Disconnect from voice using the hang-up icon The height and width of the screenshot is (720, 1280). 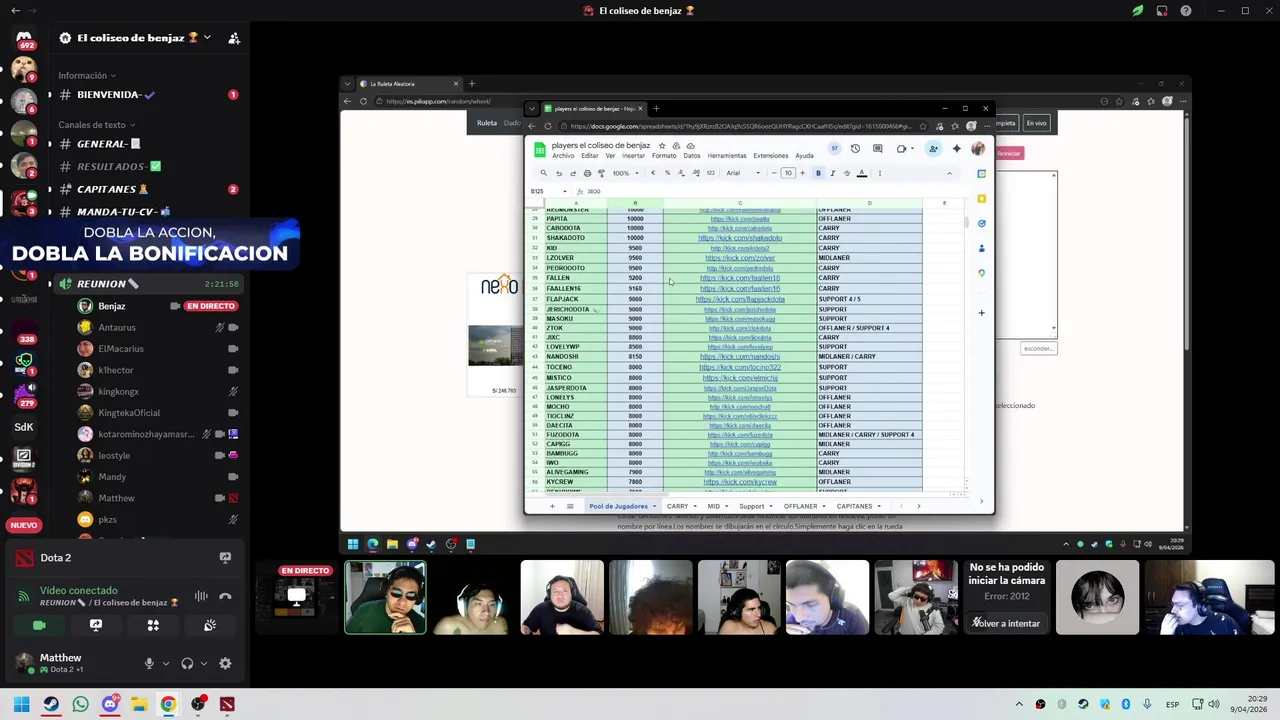(225, 596)
